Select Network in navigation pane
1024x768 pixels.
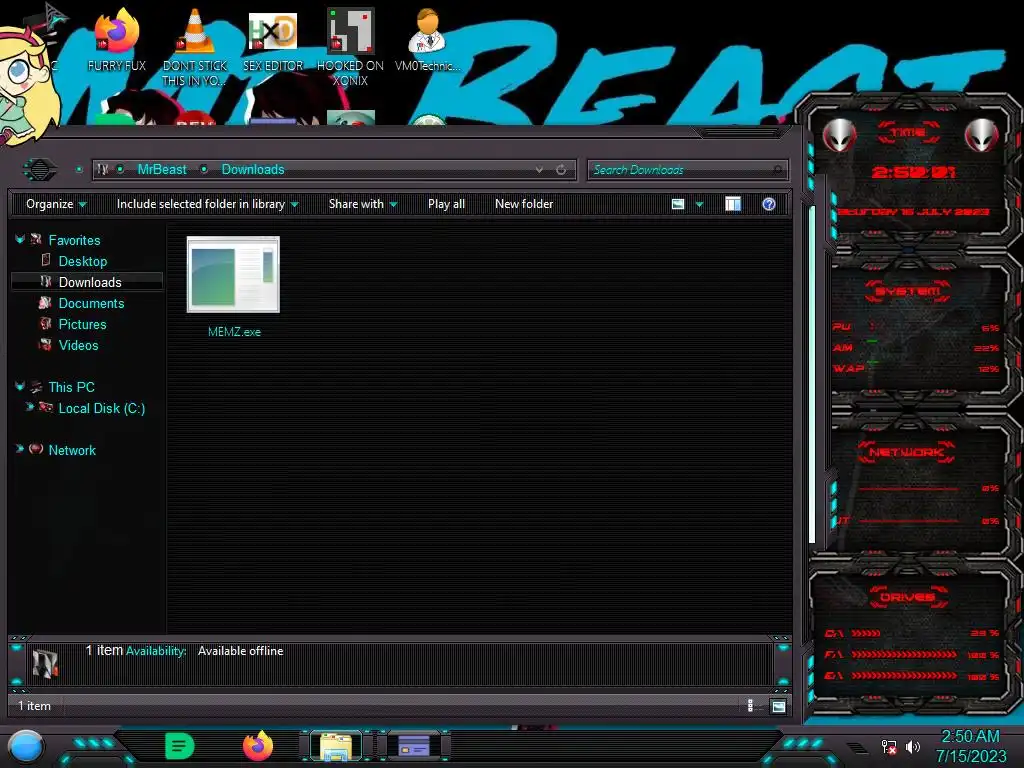pyautogui.click(x=72, y=450)
